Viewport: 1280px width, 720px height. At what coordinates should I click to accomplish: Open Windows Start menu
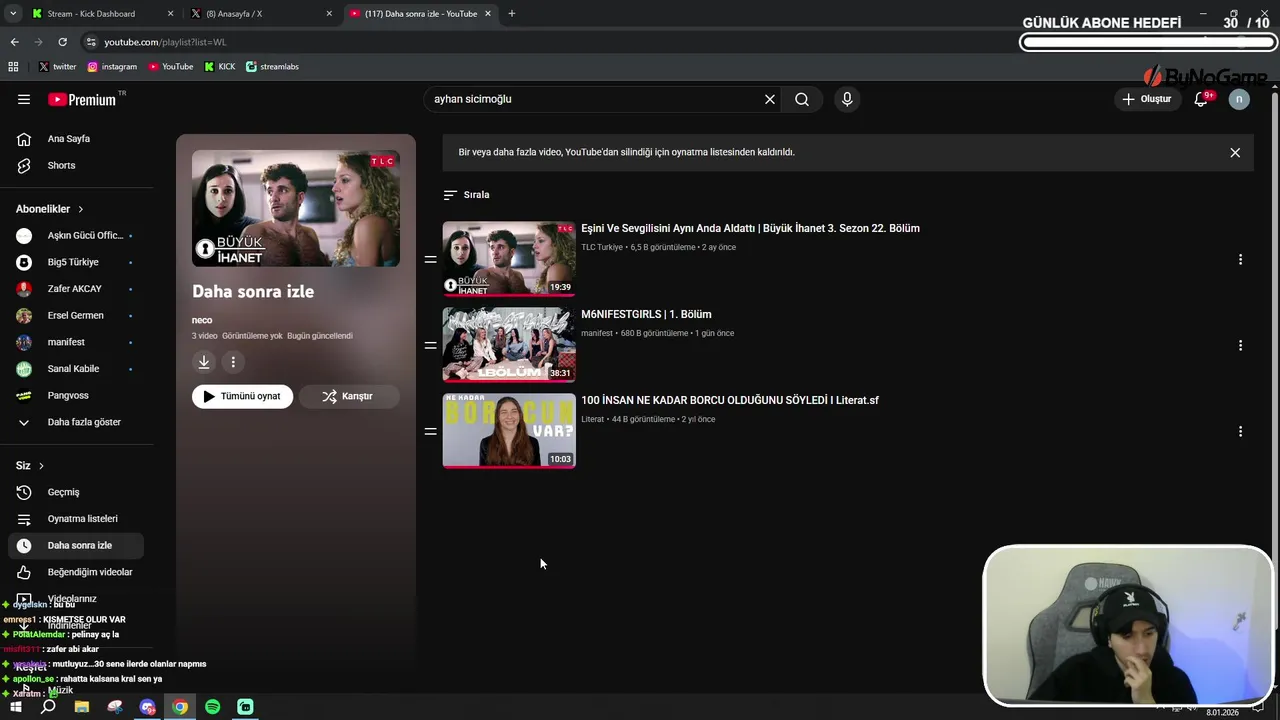(x=15, y=707)
